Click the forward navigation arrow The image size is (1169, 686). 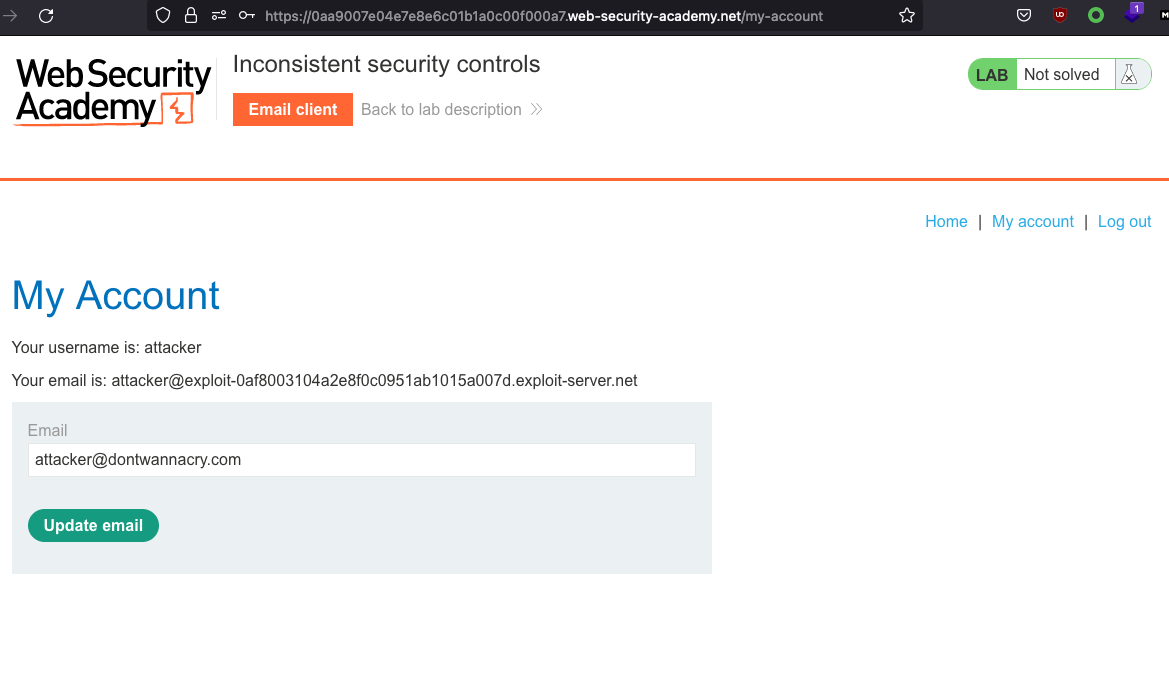click(x=11, y=16)
